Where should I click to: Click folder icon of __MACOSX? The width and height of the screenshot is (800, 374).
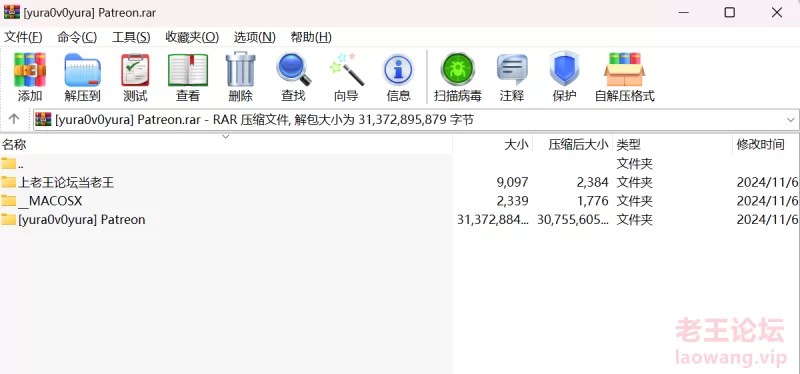click(8, 201)
